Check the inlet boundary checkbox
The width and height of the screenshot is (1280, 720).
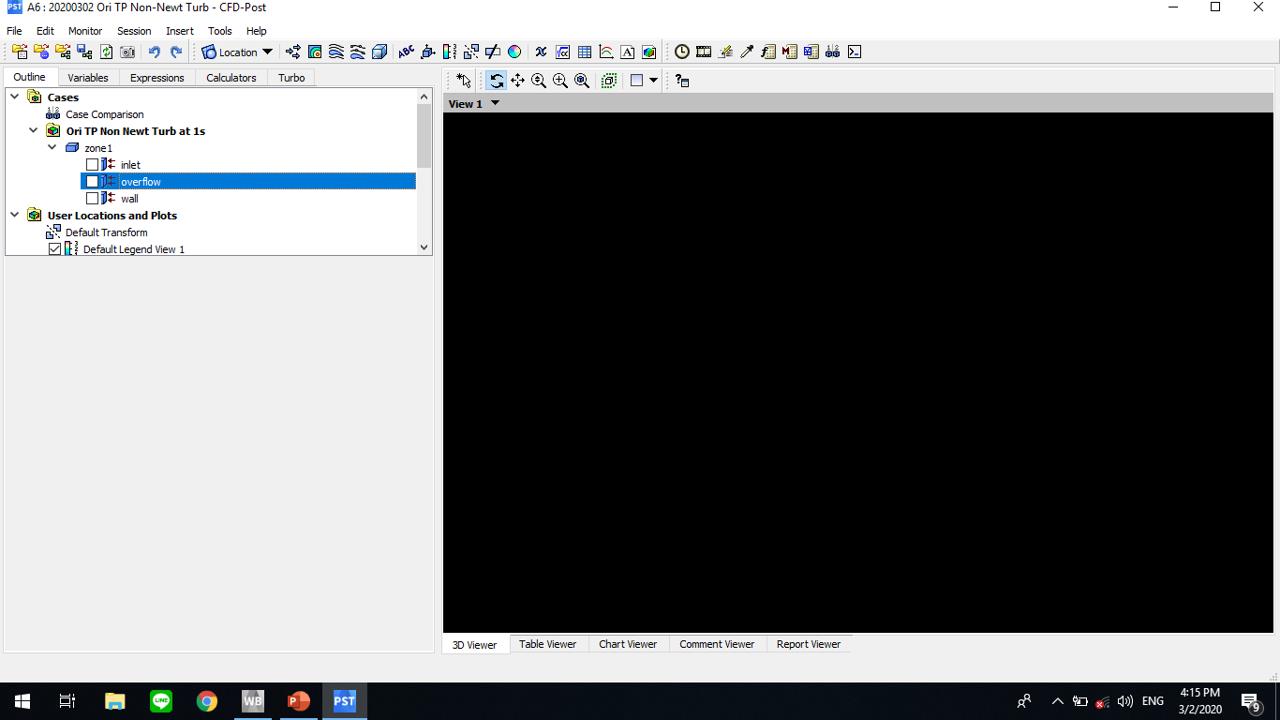[92, 165]
